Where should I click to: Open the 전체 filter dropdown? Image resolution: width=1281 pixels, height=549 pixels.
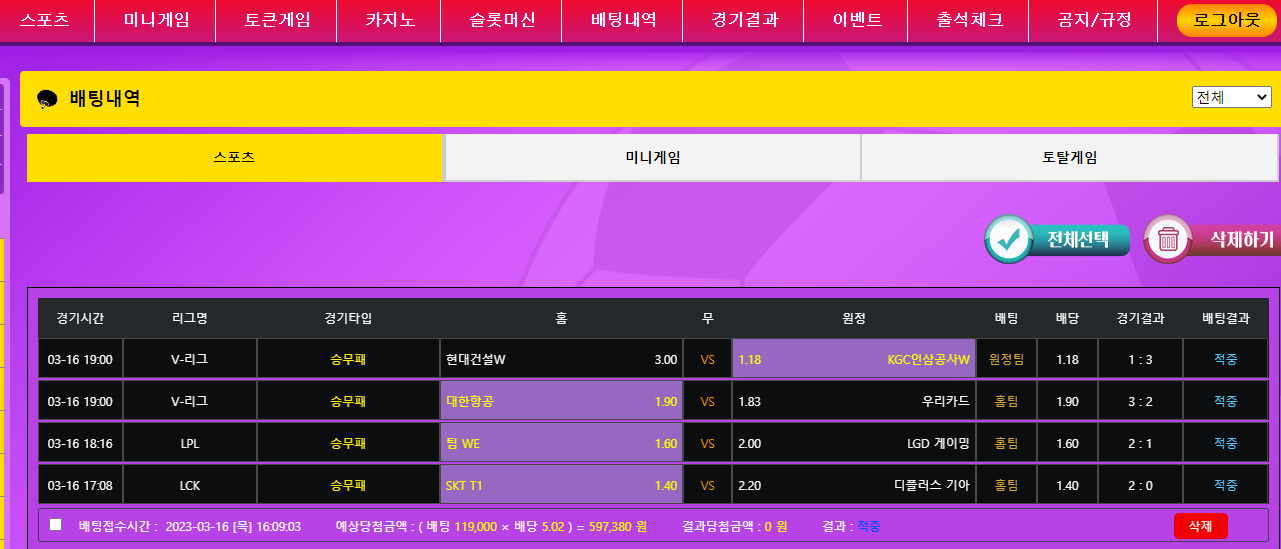point(1231,97)
